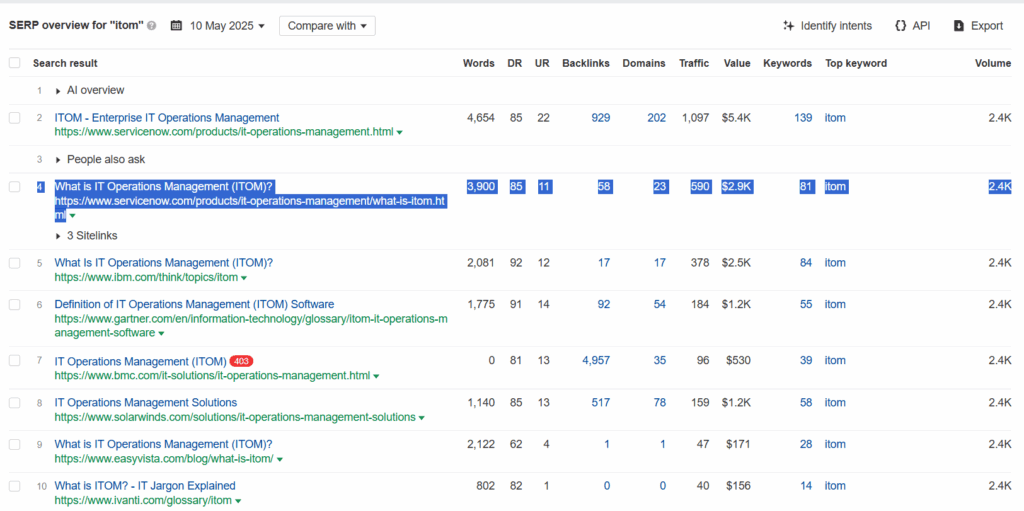Click the help icon beside "itom" title
Image resolution: width=1024 pixels, height=511 pixels.
point(152,26)
